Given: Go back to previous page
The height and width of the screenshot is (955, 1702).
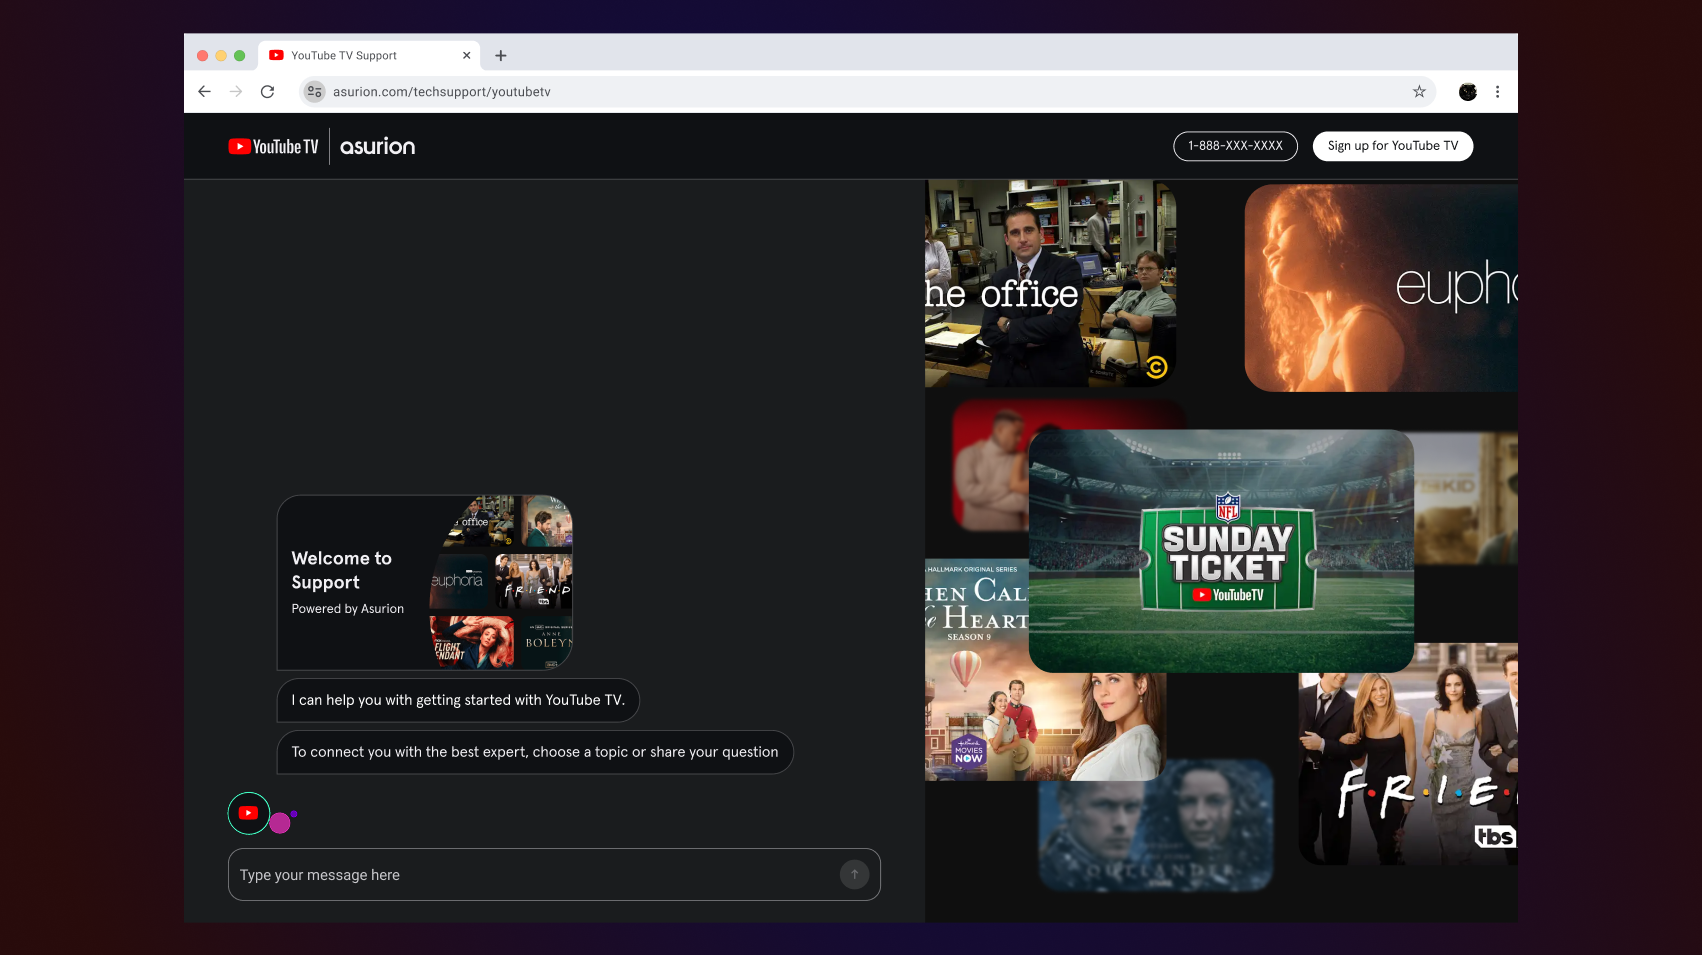Looking at the screenshot, I should pyautogui.click(x=205, y=92).
